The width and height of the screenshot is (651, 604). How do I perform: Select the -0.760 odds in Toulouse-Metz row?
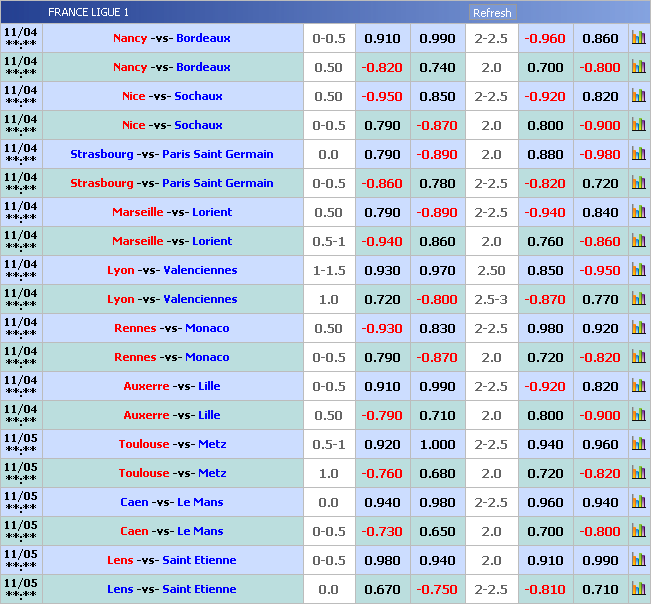382,473
